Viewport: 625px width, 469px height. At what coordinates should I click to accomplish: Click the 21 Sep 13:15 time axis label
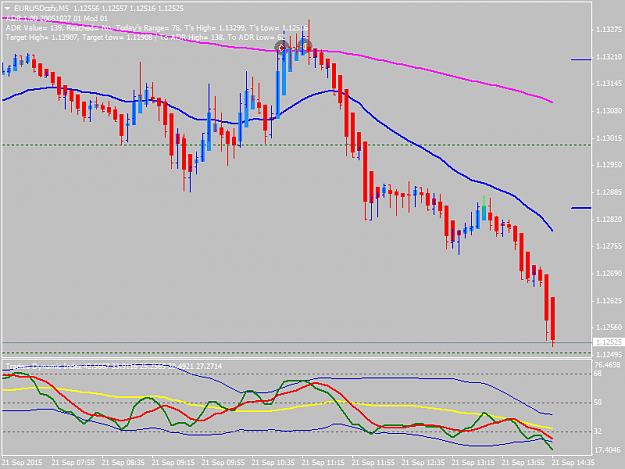click(473, 463)
